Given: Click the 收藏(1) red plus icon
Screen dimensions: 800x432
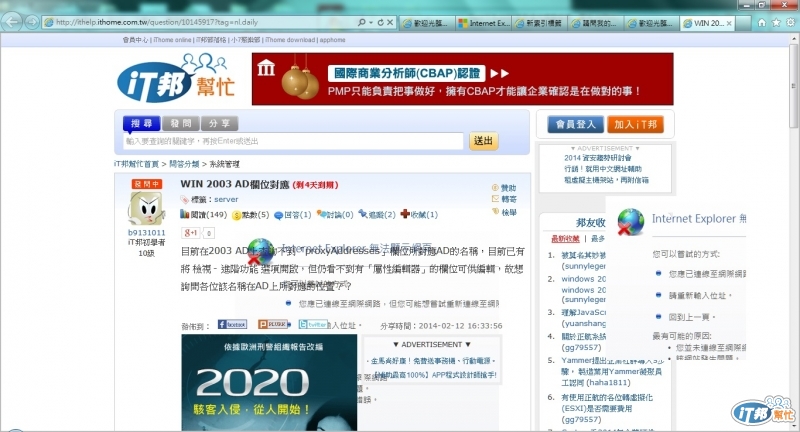Looking at the screenshot, I should [405, 214].
